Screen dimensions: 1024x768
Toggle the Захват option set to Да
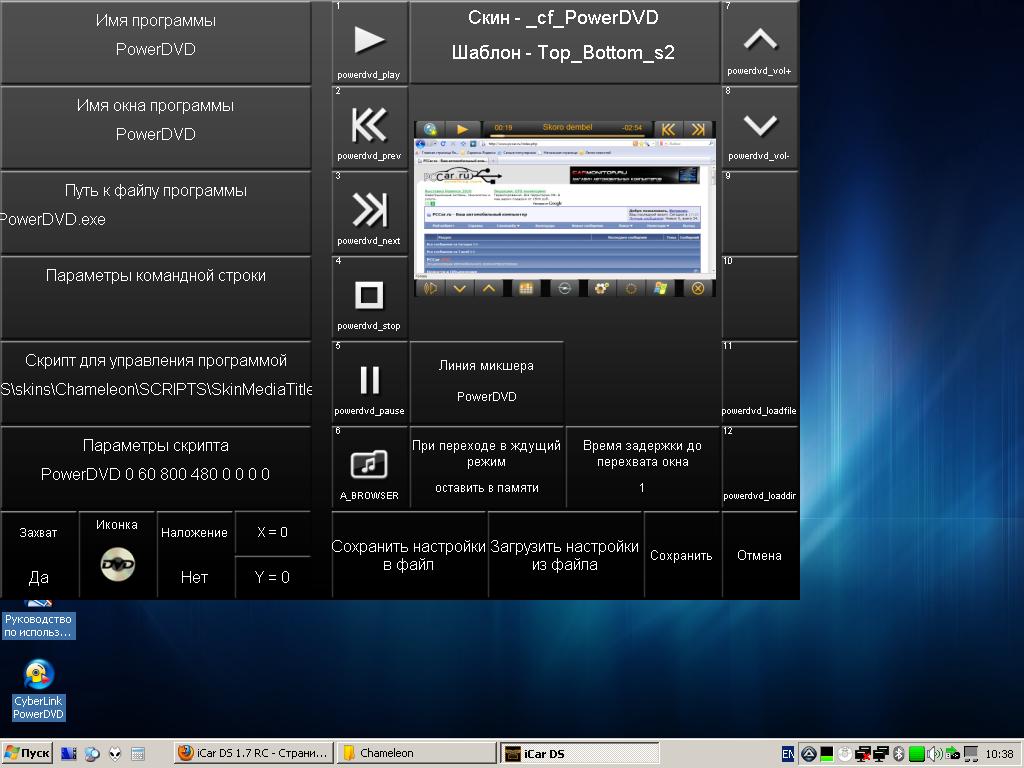tap(39, 555)
